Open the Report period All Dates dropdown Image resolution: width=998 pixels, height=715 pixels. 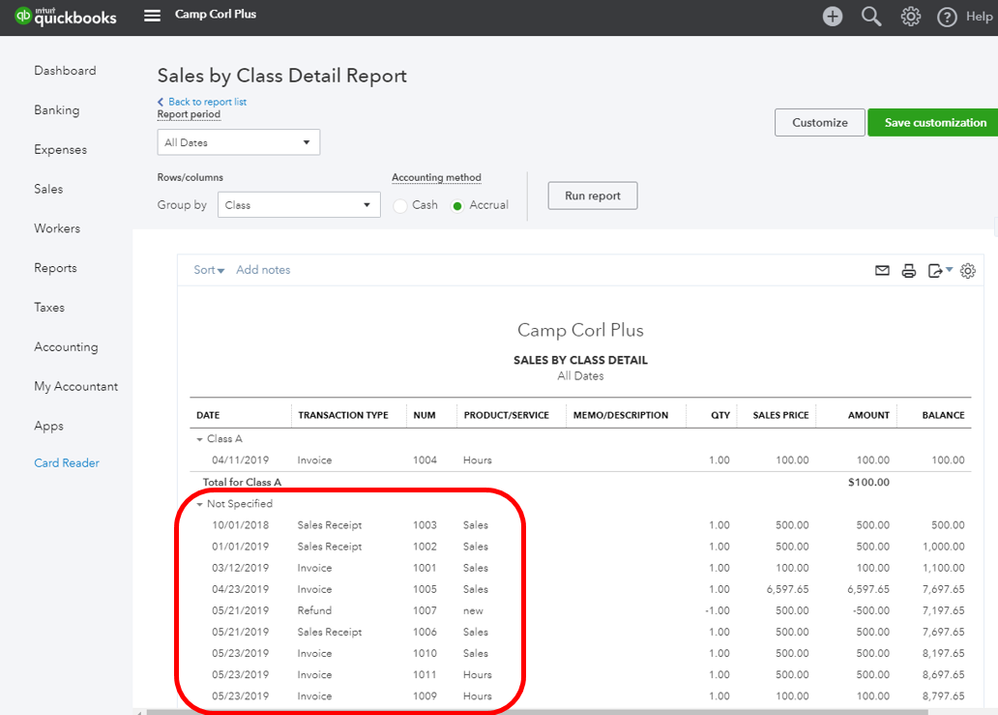point(239,142)
